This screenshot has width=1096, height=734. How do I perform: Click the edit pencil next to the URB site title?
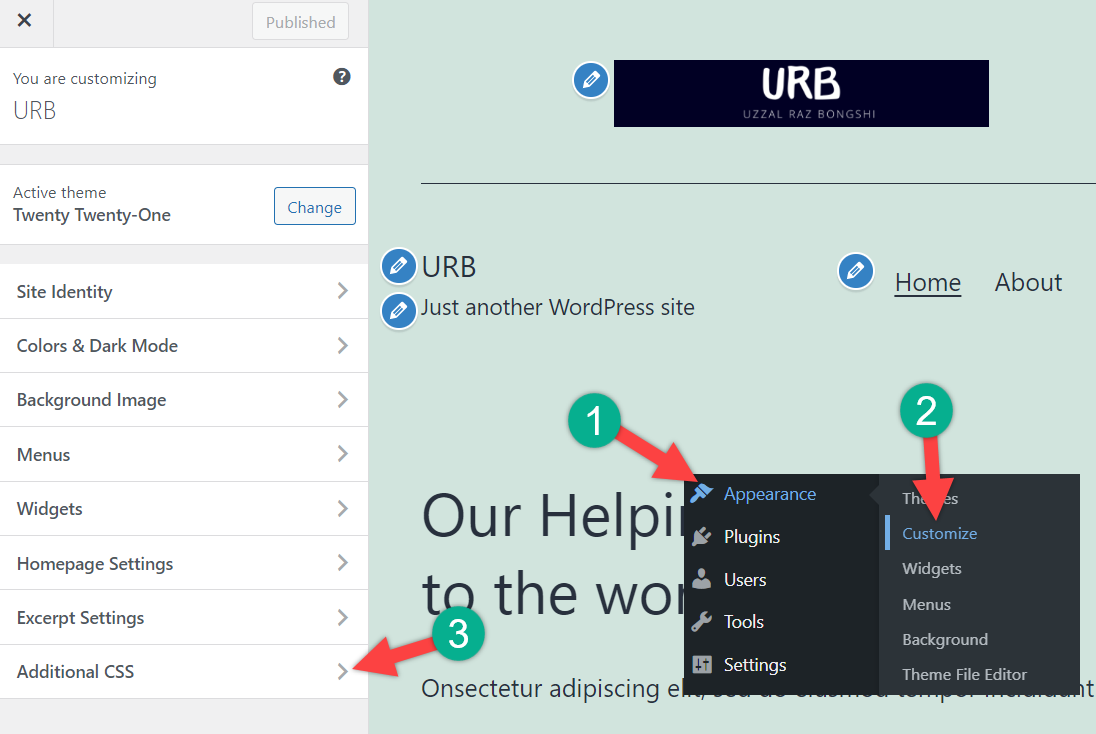pos(399,267)
